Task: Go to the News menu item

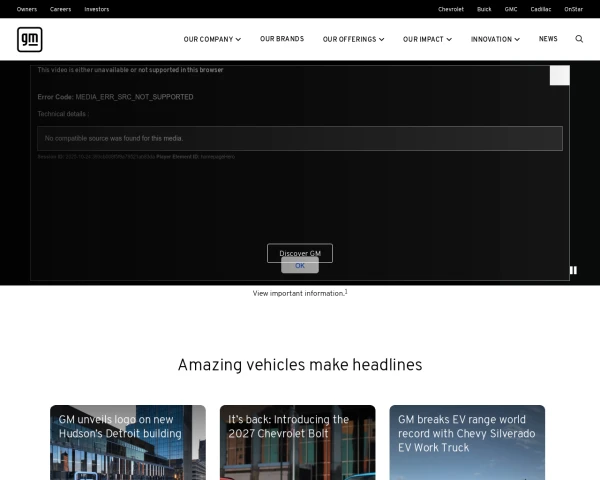Action: coord(548,39)
